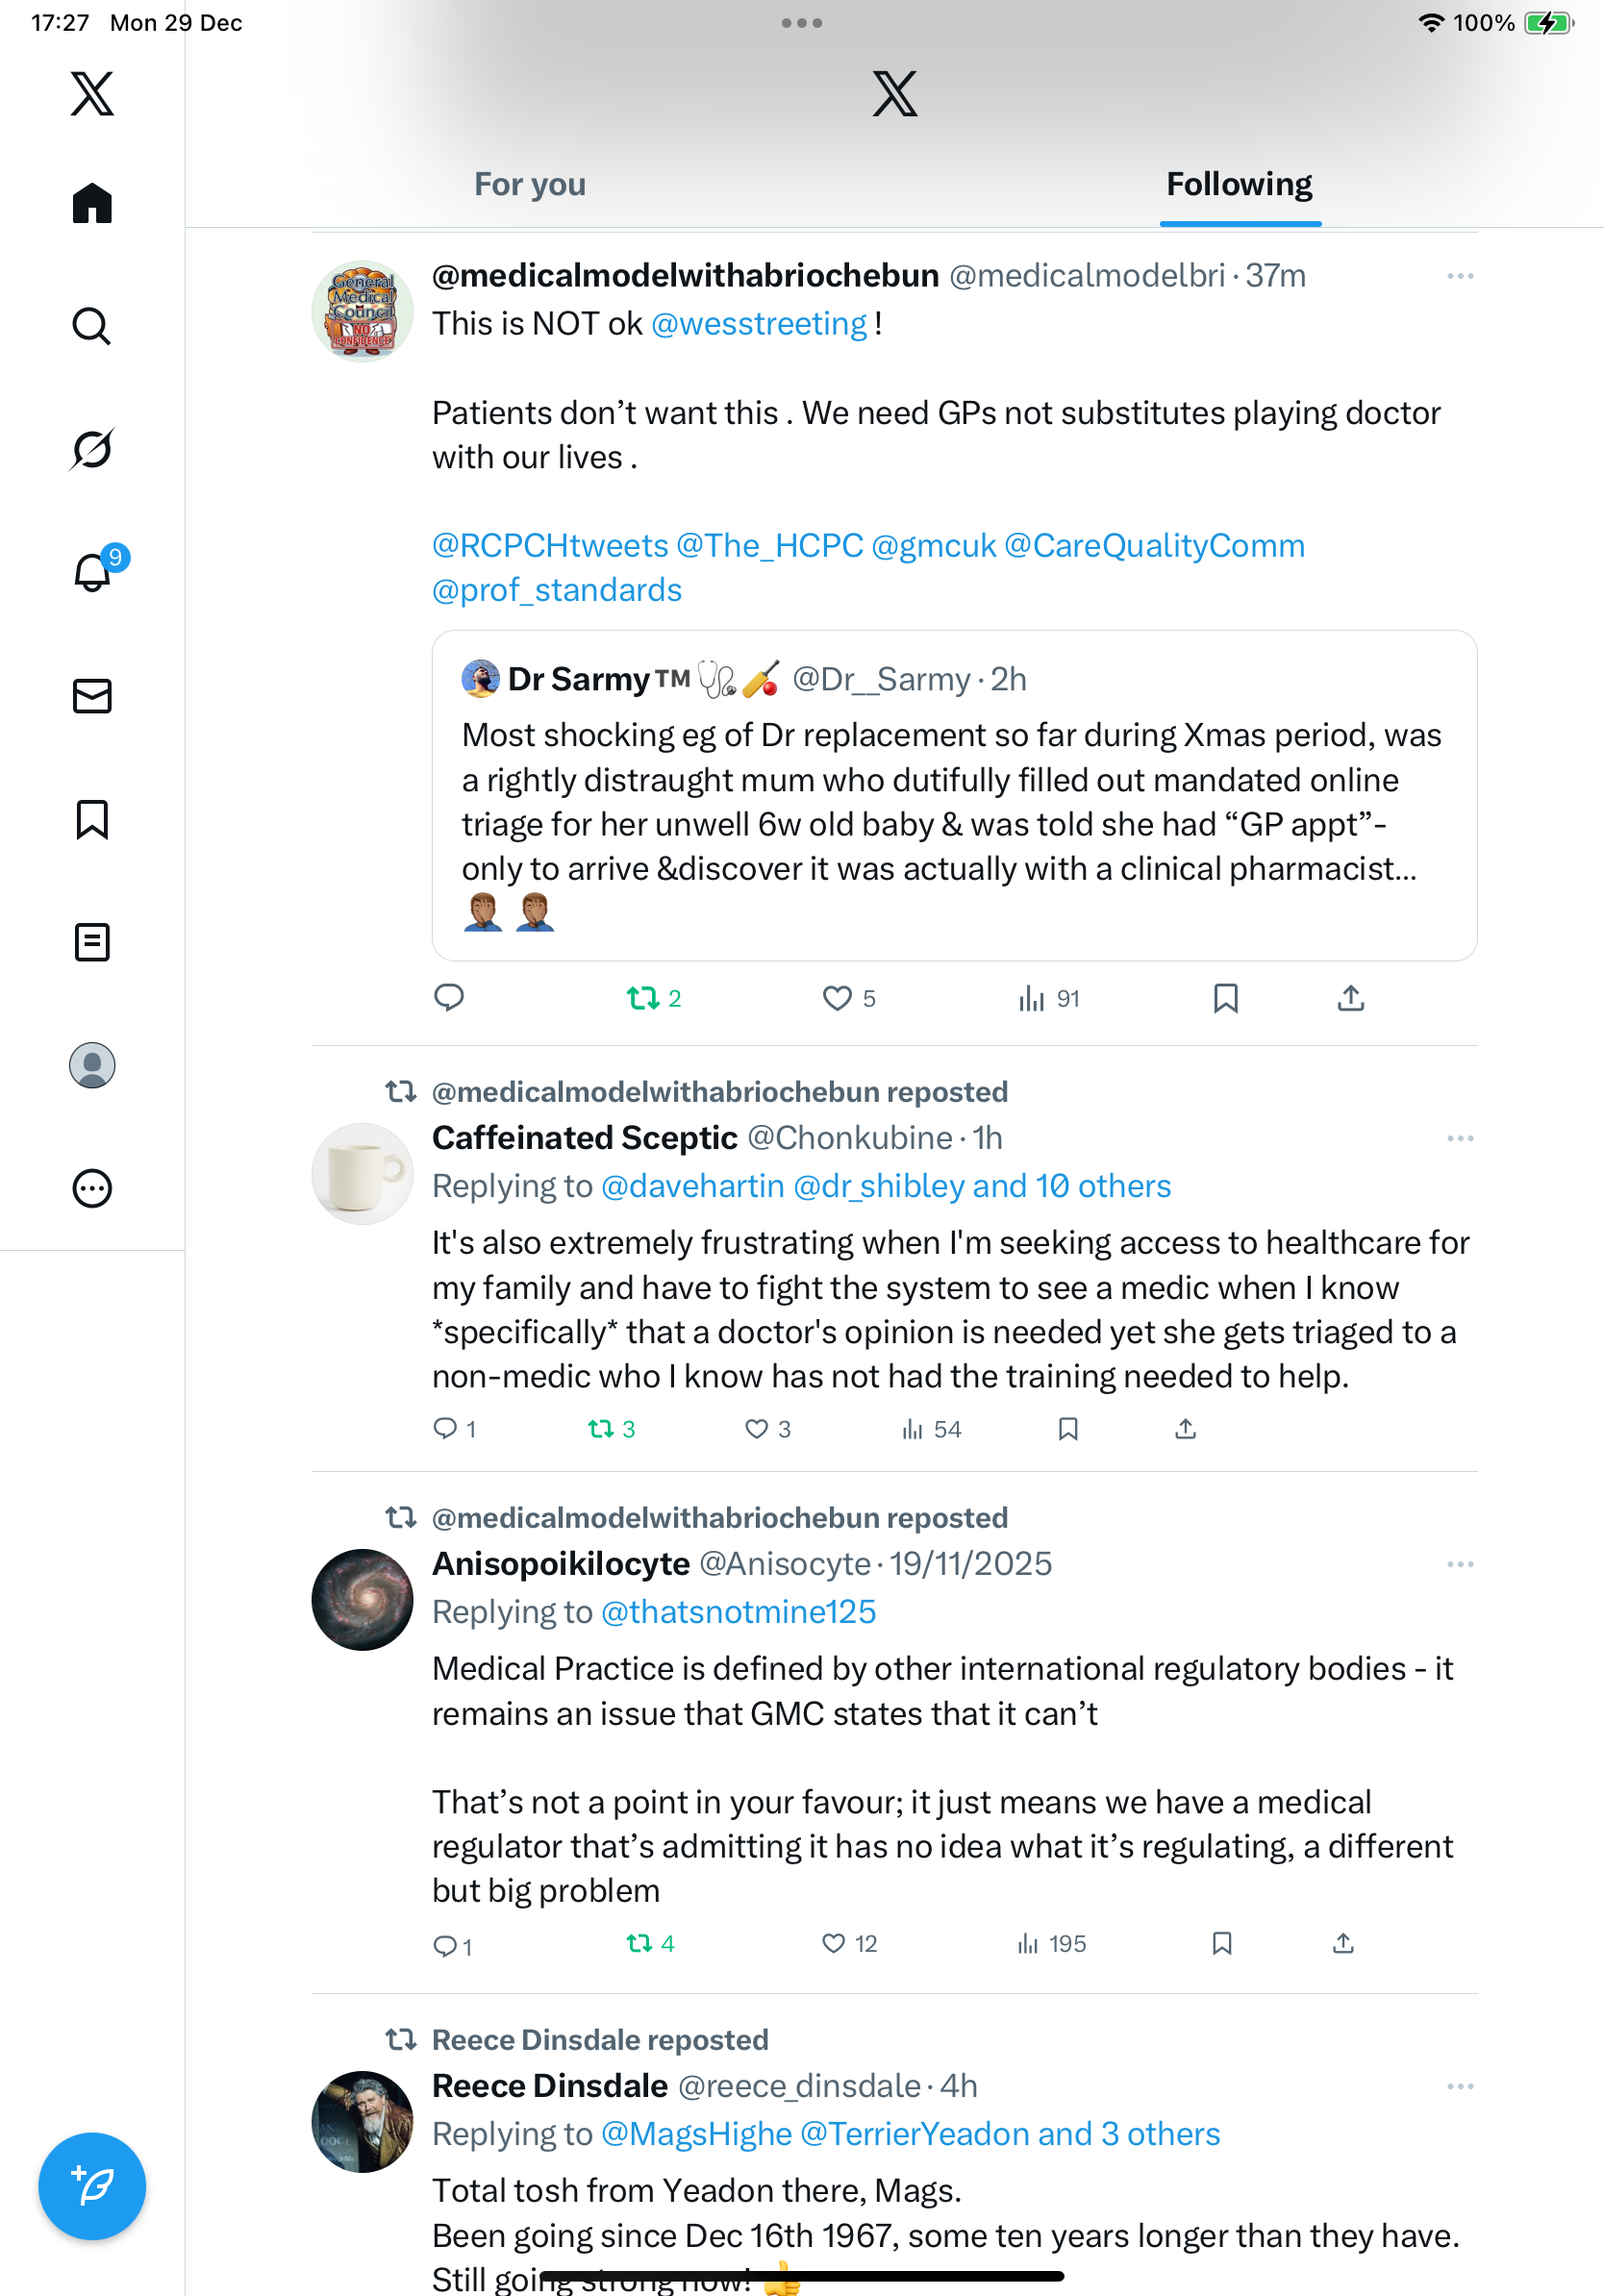
Task: Open Lists icon in sidebar
Action: pyautogui.click(x=91, y=942)
